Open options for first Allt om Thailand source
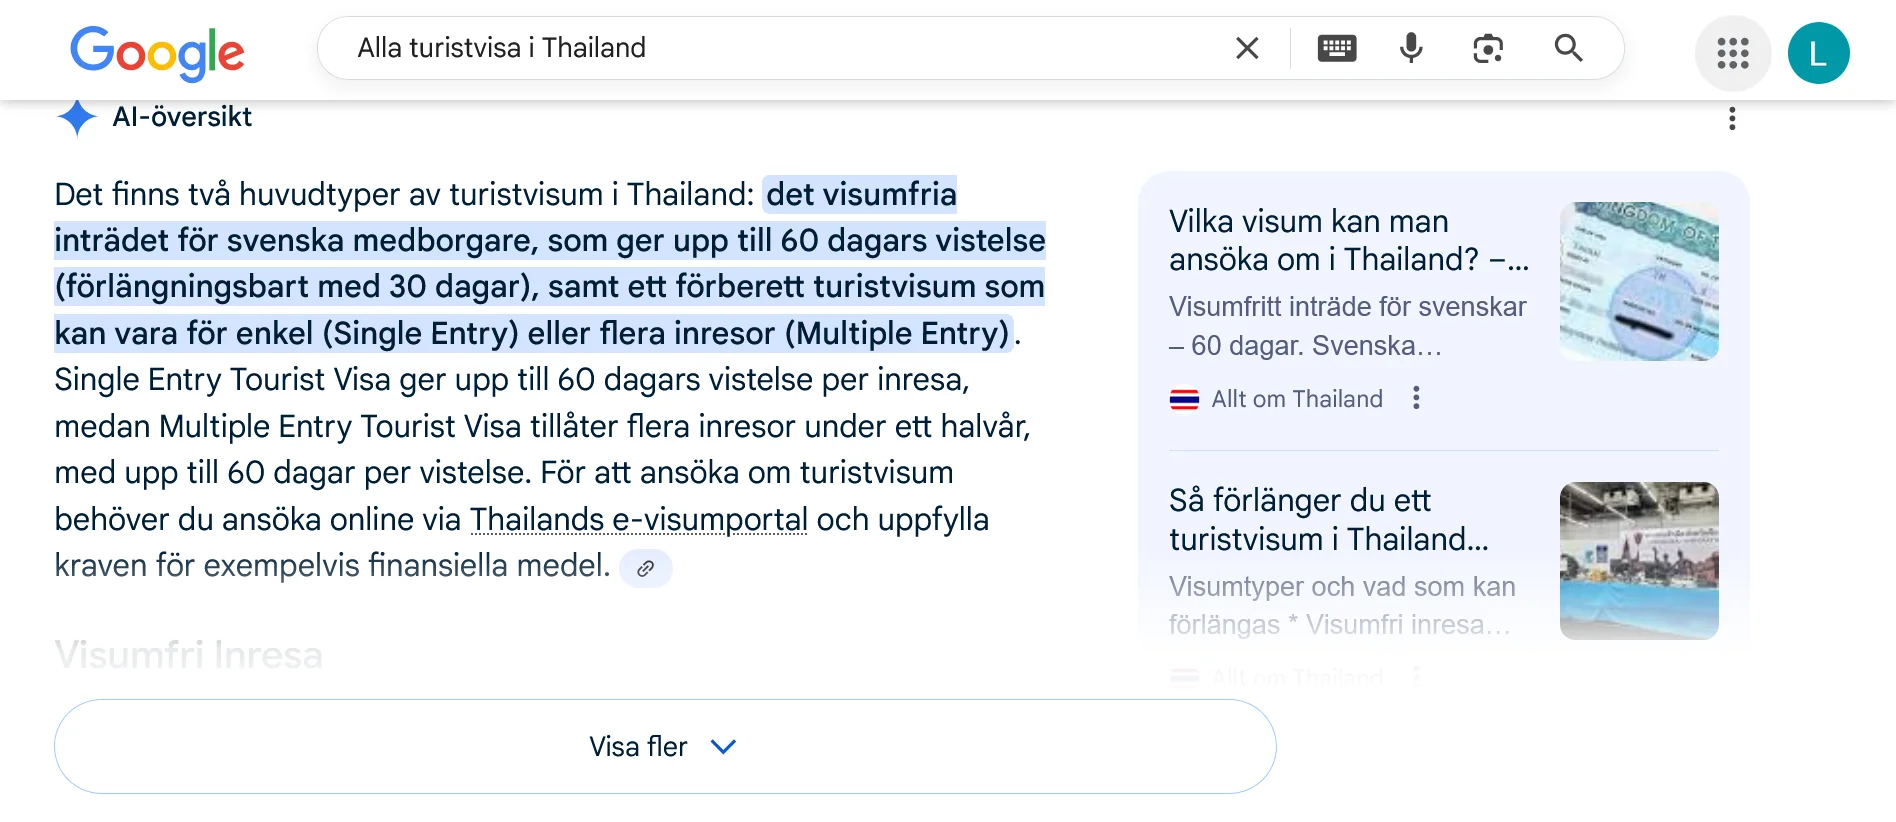1896x822 pixels. tap(1416, 398)
